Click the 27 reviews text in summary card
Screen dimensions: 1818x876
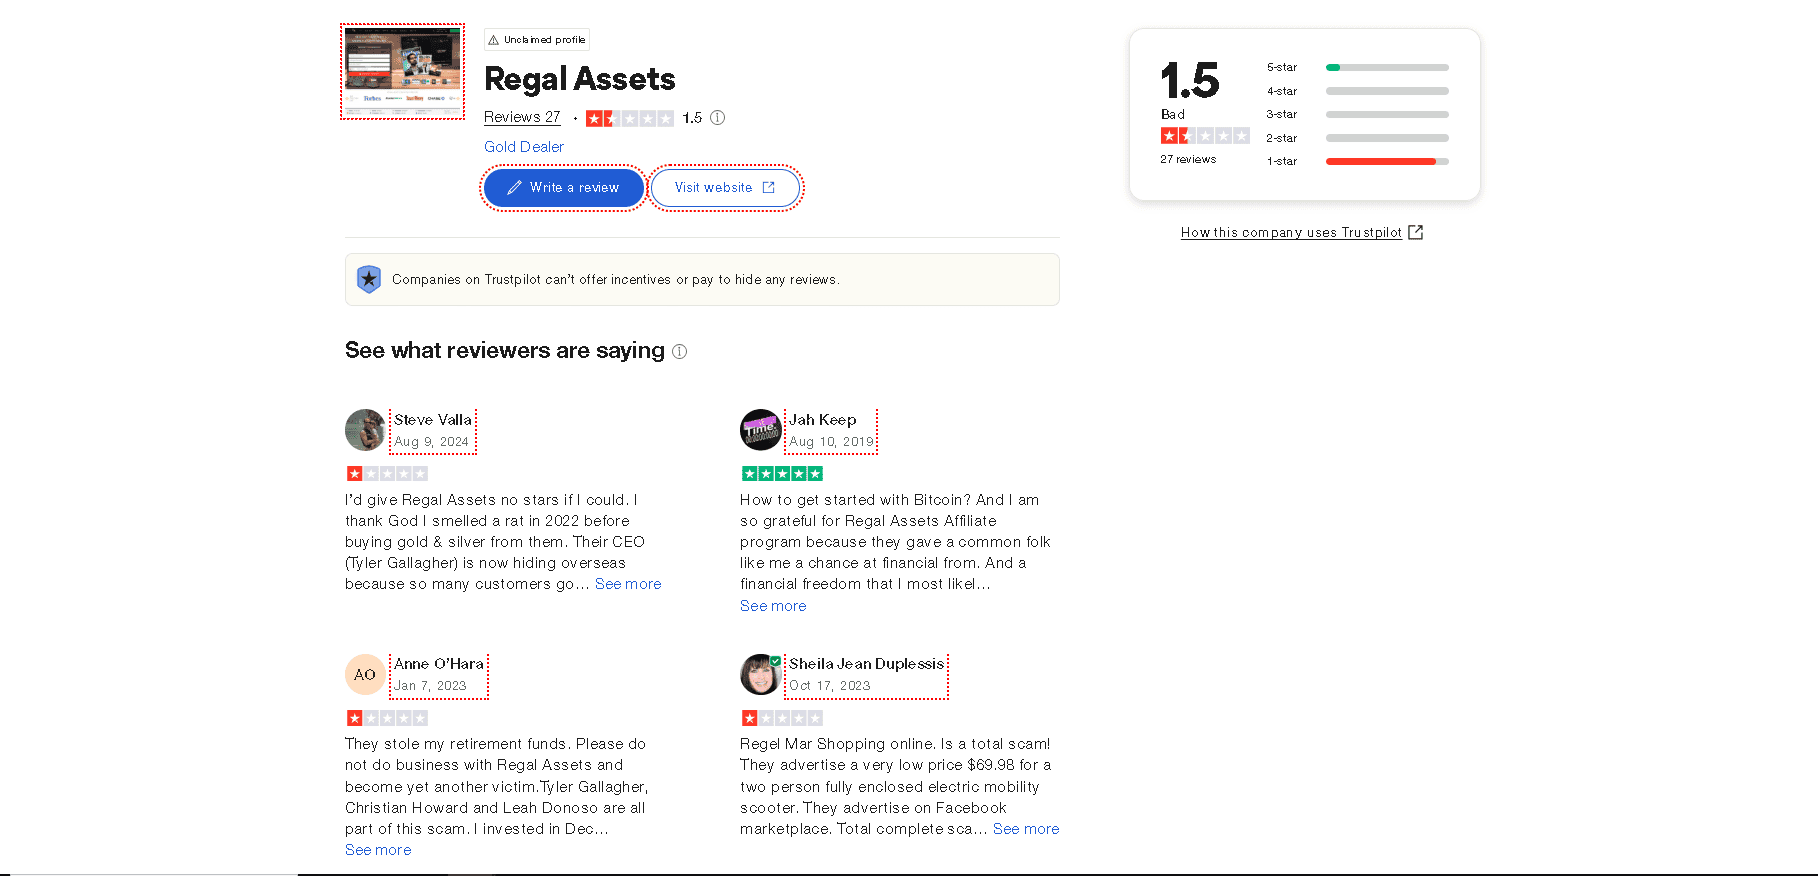pyautogui.click(x=1188, y=160)
